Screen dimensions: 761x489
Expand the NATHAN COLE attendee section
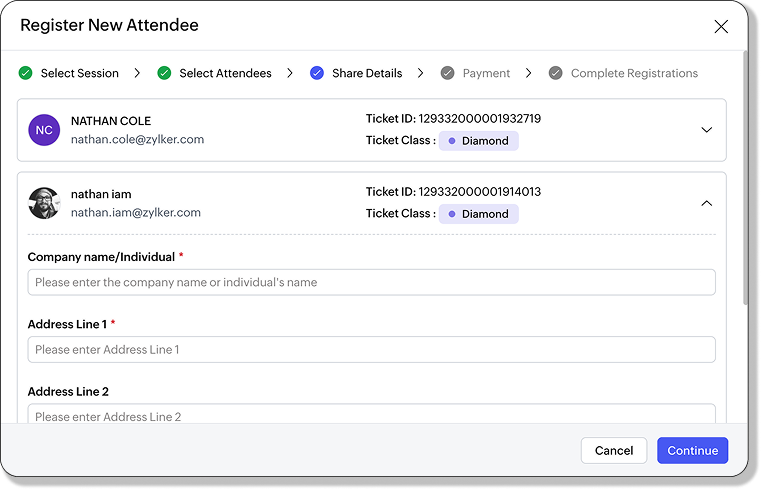(x=706, y=130)
